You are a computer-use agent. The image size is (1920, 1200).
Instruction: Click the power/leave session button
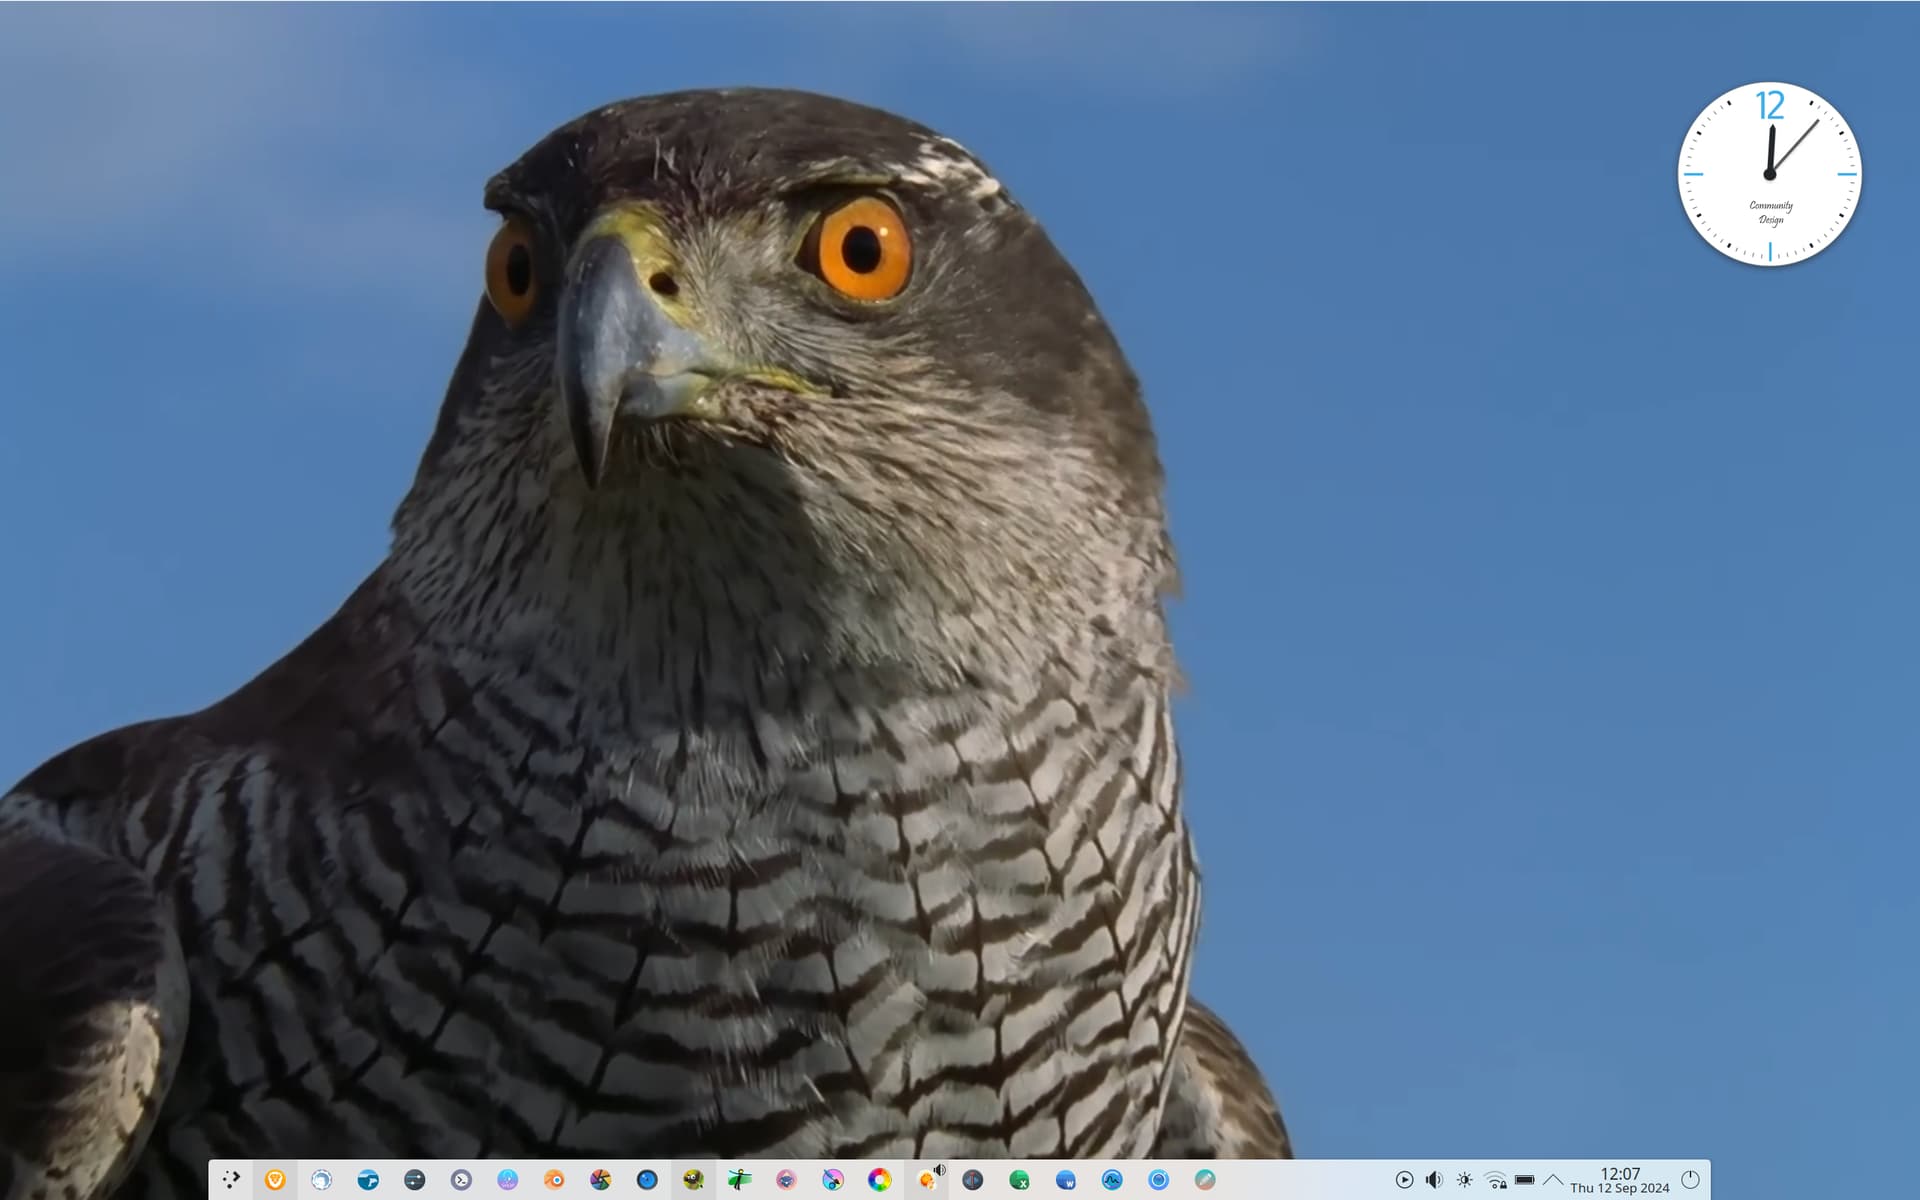(x=1690, y=1180)
